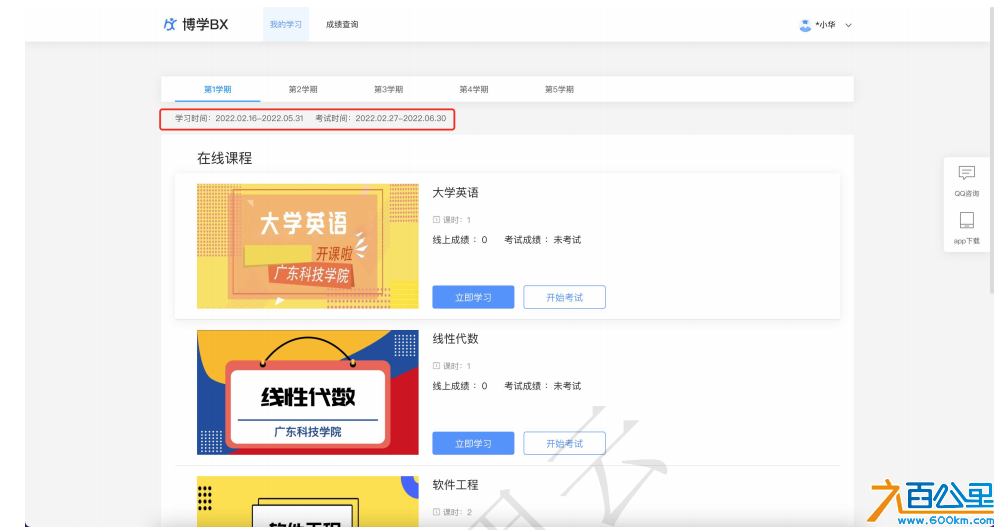Switch to the 第3学期 tab
This screenshot has width=1001, height=530.
388,89
